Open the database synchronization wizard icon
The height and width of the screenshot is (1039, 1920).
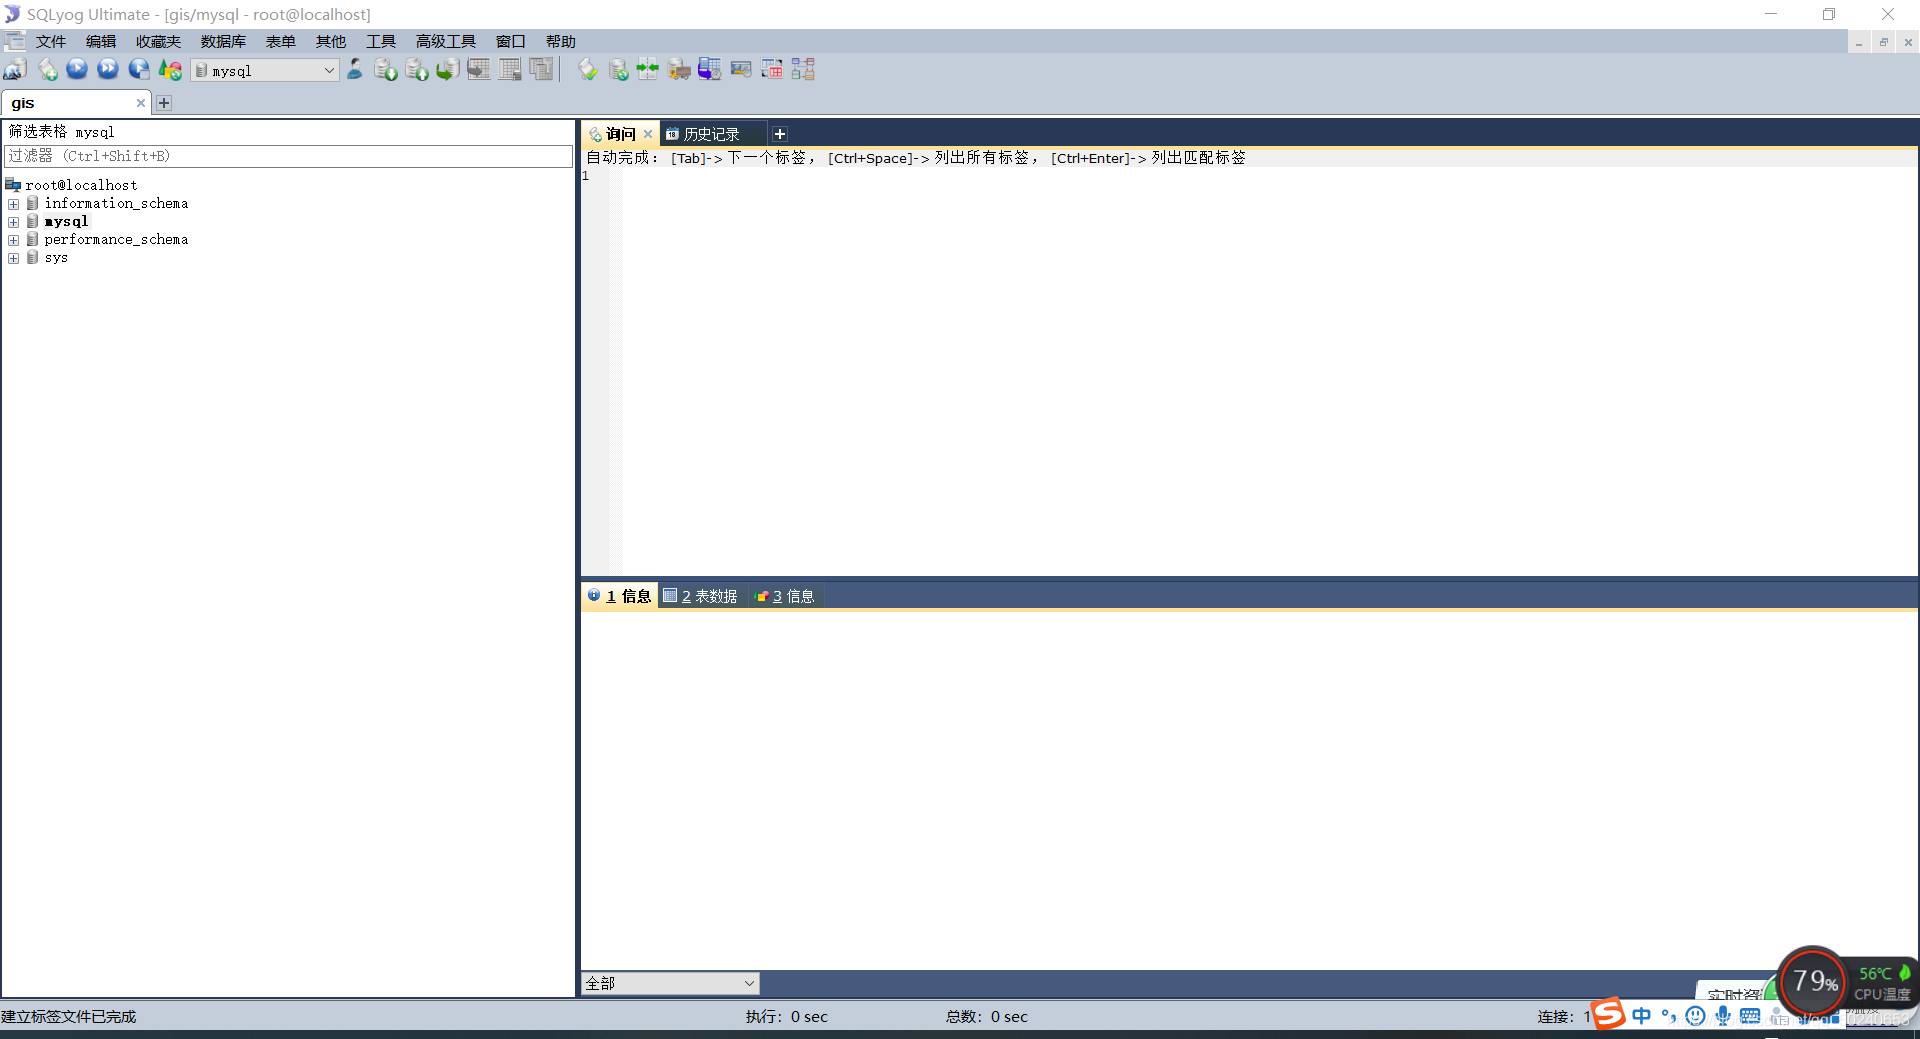click(x=619, y=70)
